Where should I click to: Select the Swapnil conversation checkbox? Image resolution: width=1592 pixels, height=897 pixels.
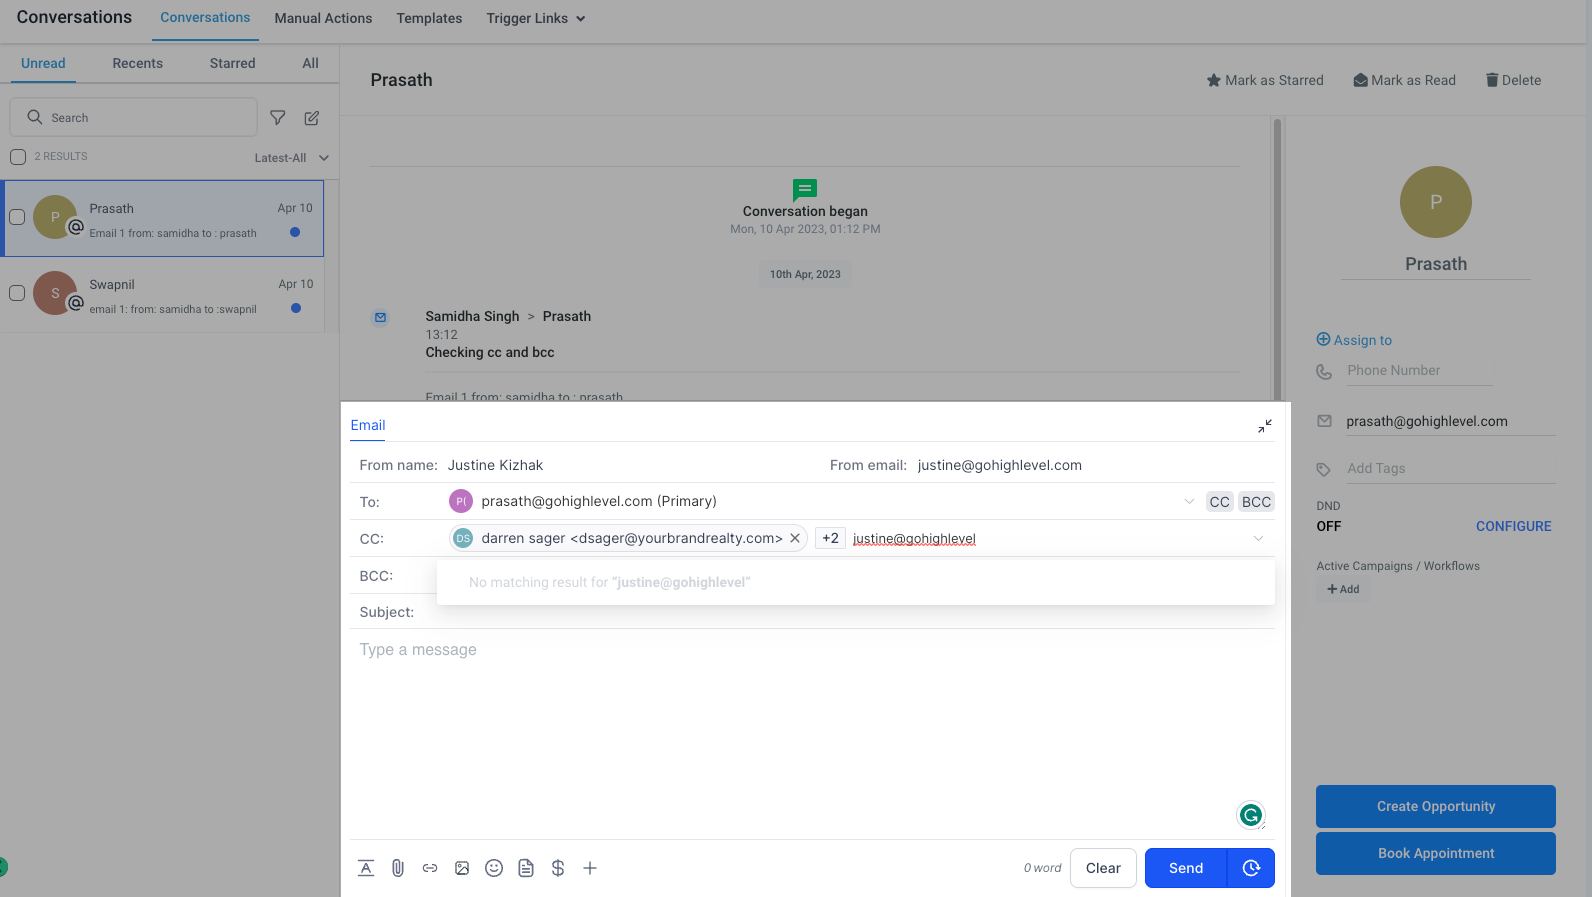[17, 293]
